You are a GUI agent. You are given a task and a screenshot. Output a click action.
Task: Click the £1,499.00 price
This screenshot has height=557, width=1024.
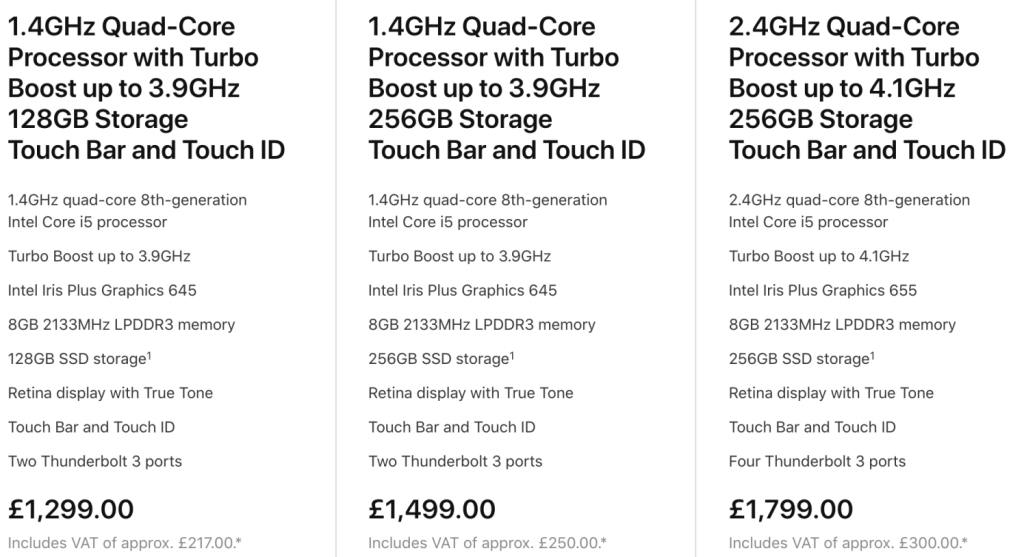point(432,508)
